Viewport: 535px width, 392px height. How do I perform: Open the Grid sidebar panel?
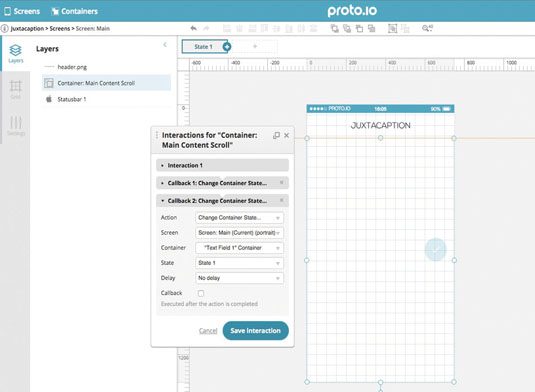tap(16, 89)
